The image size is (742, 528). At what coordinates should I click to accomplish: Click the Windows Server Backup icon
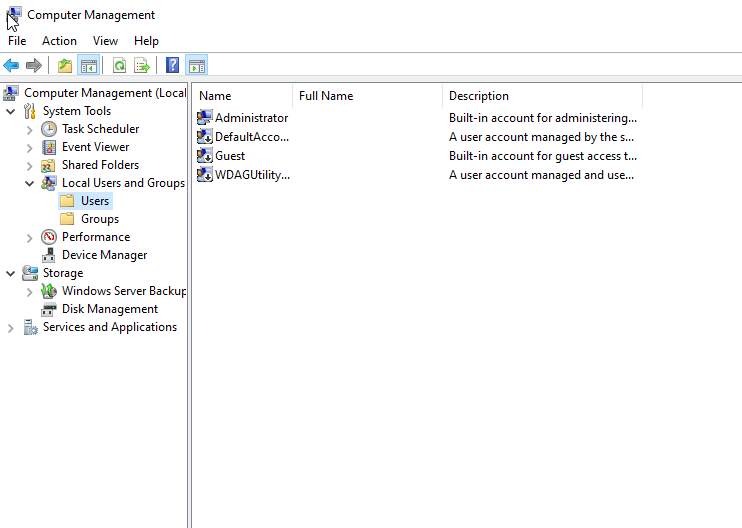[x=49, y=291]
